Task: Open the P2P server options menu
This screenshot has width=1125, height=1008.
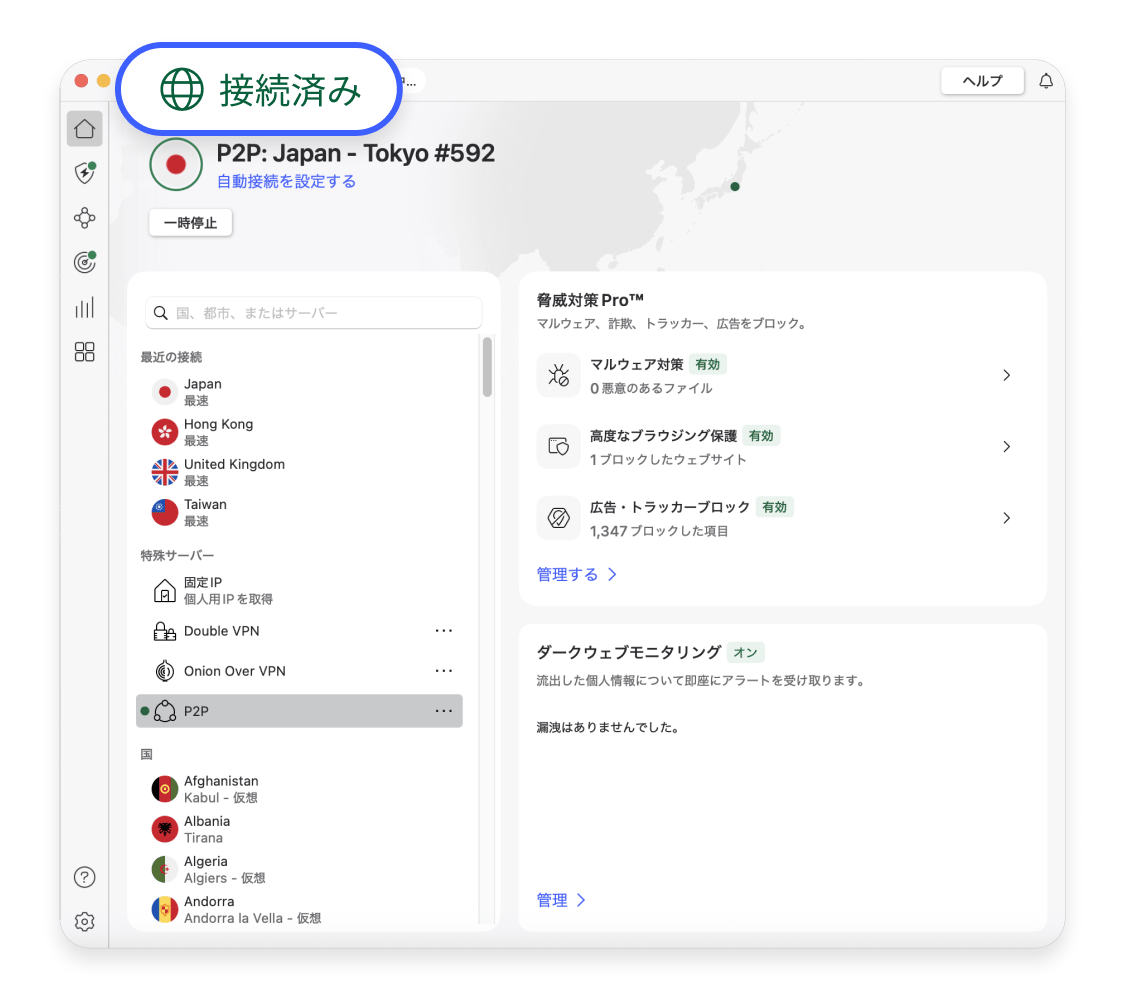Action: click(x=444, y=710)
